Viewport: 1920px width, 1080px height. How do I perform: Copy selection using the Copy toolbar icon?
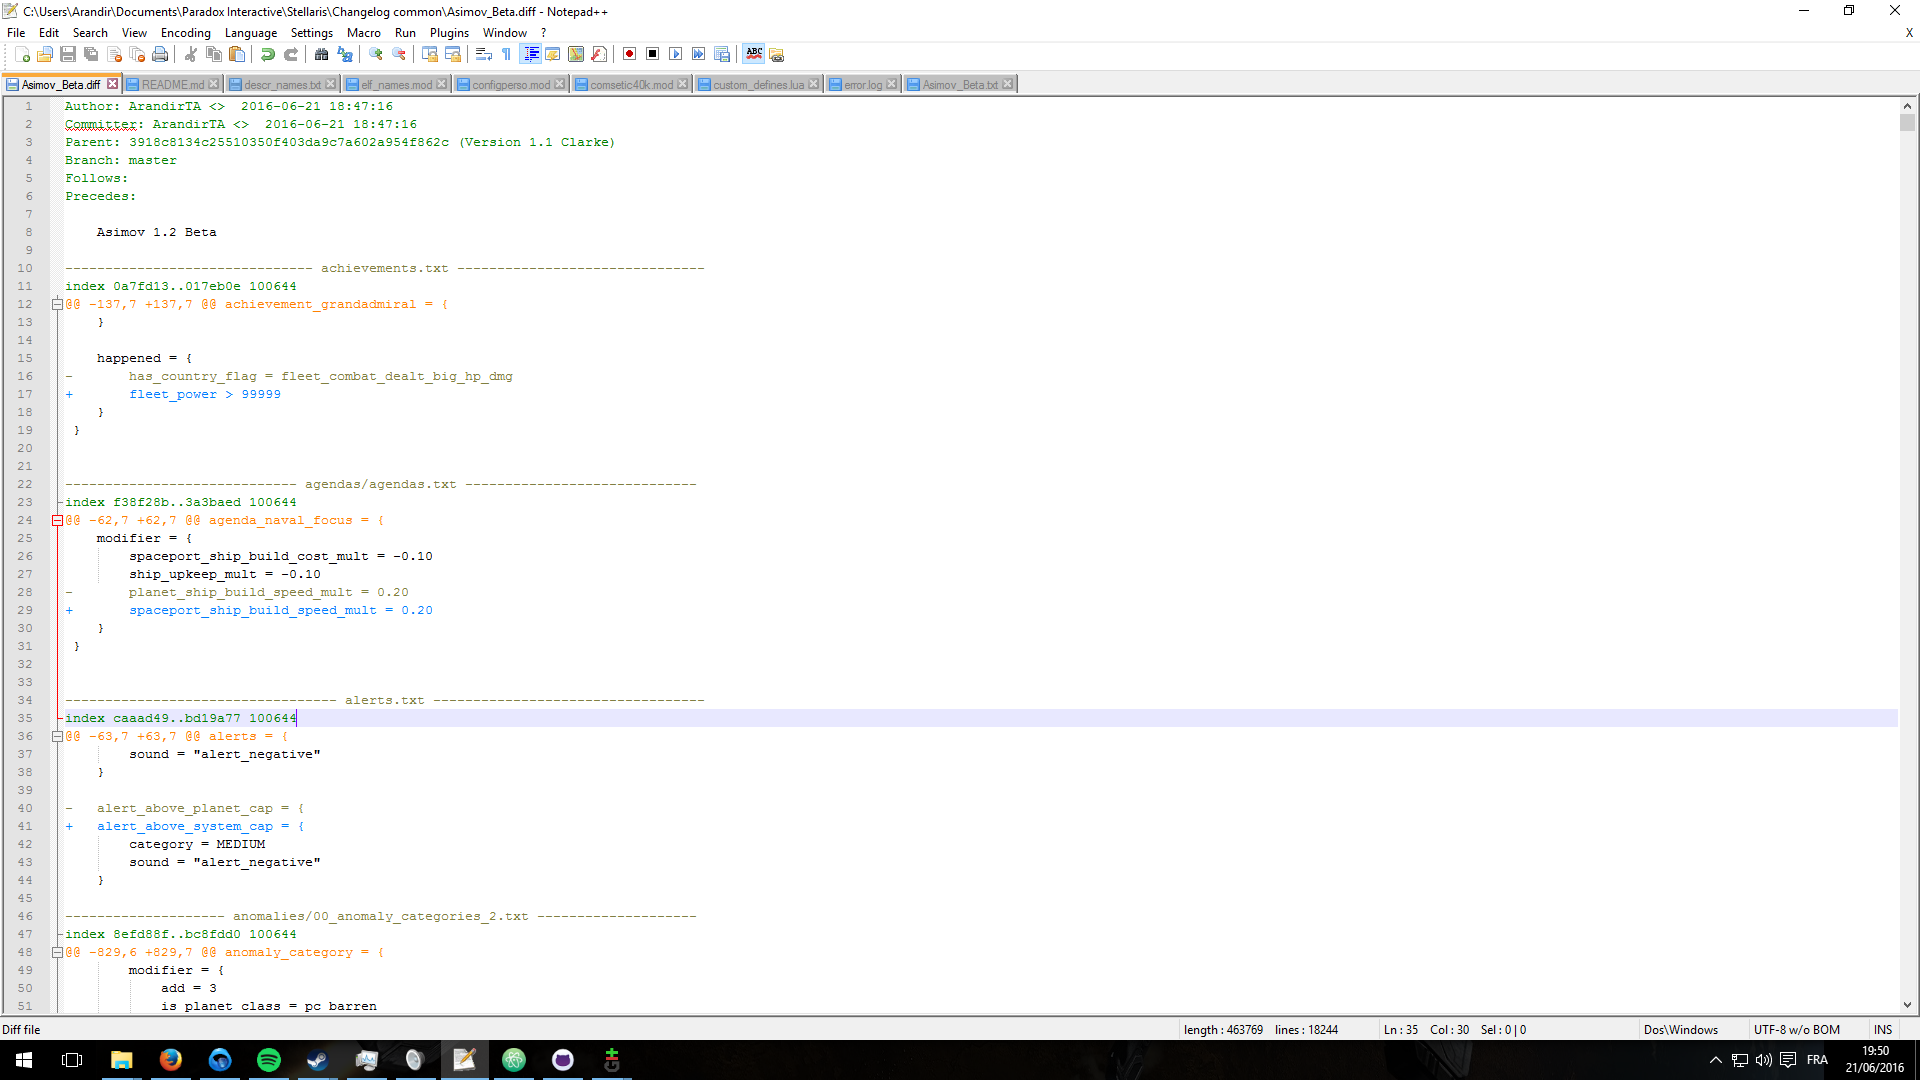(x=213, y=54)
